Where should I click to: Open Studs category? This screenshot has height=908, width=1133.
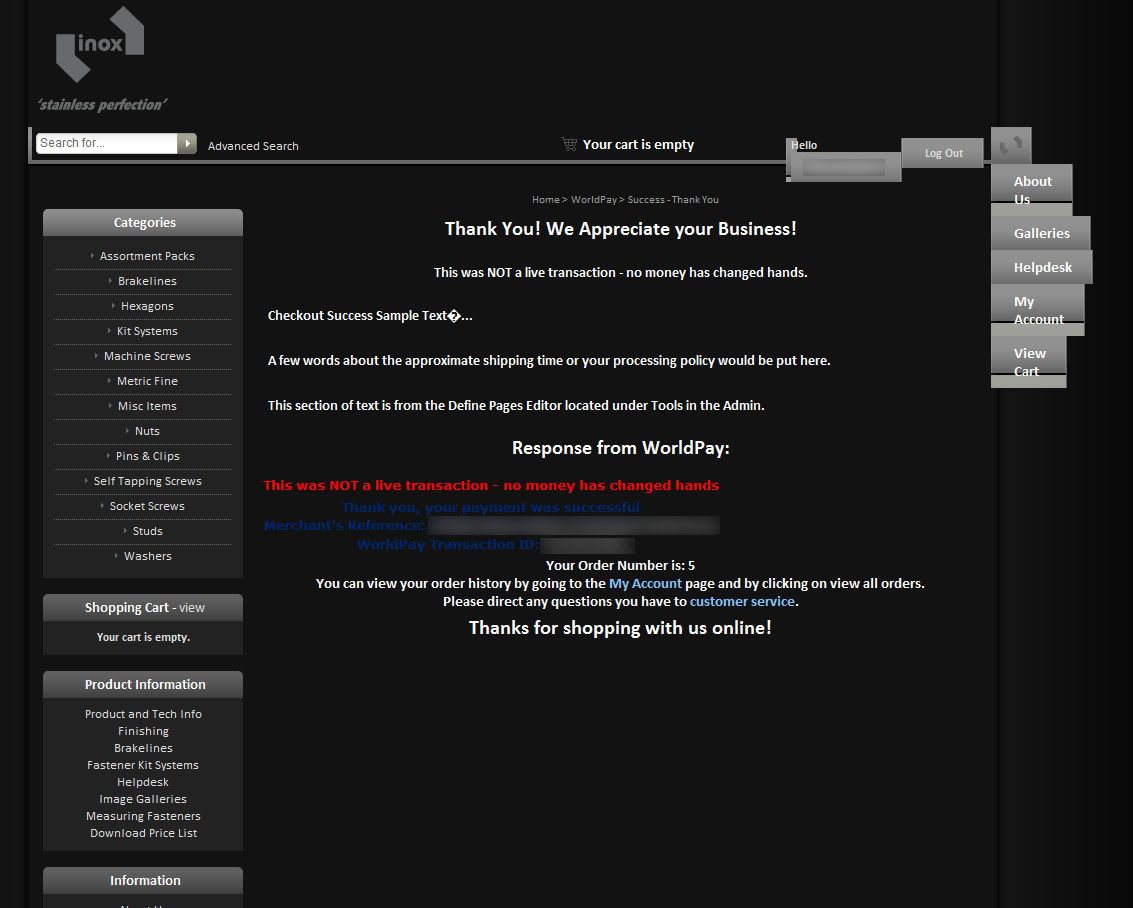(x=147, y=531)
